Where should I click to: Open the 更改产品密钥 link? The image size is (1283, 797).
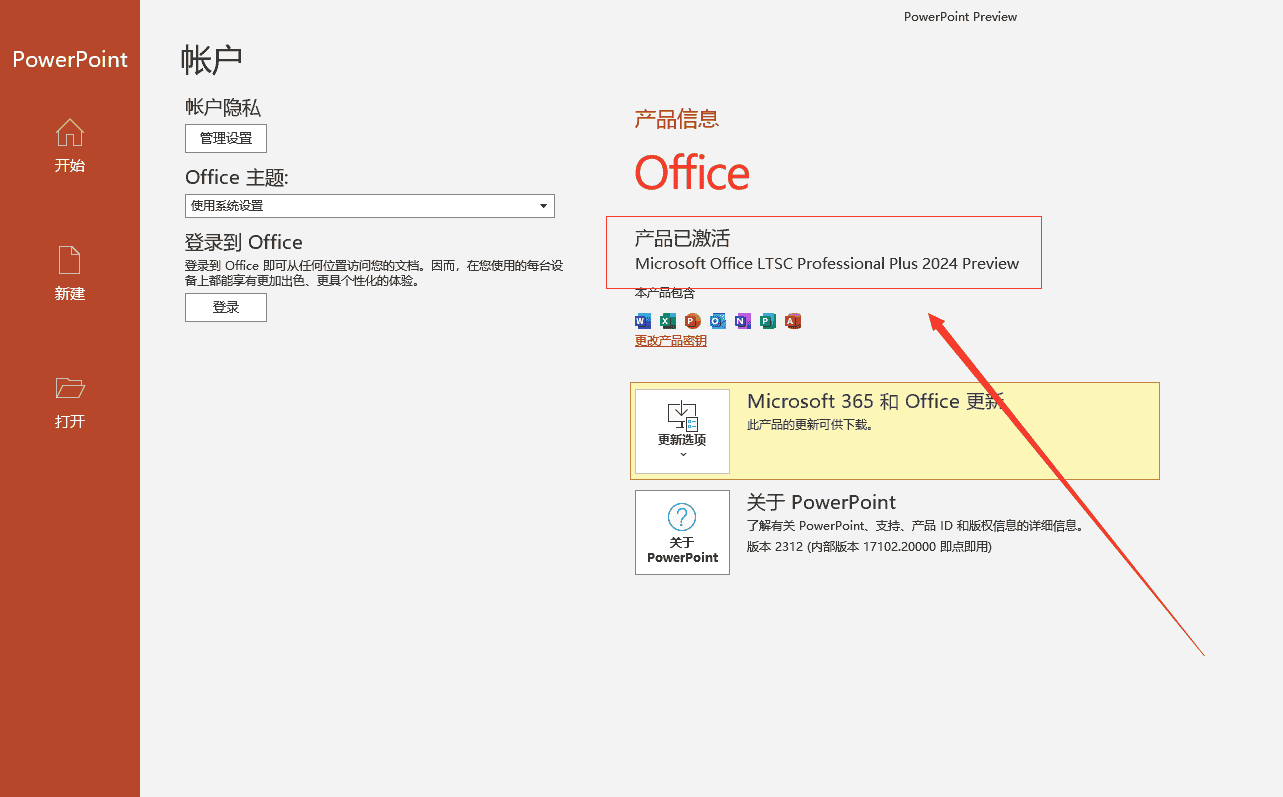(670, 340)
